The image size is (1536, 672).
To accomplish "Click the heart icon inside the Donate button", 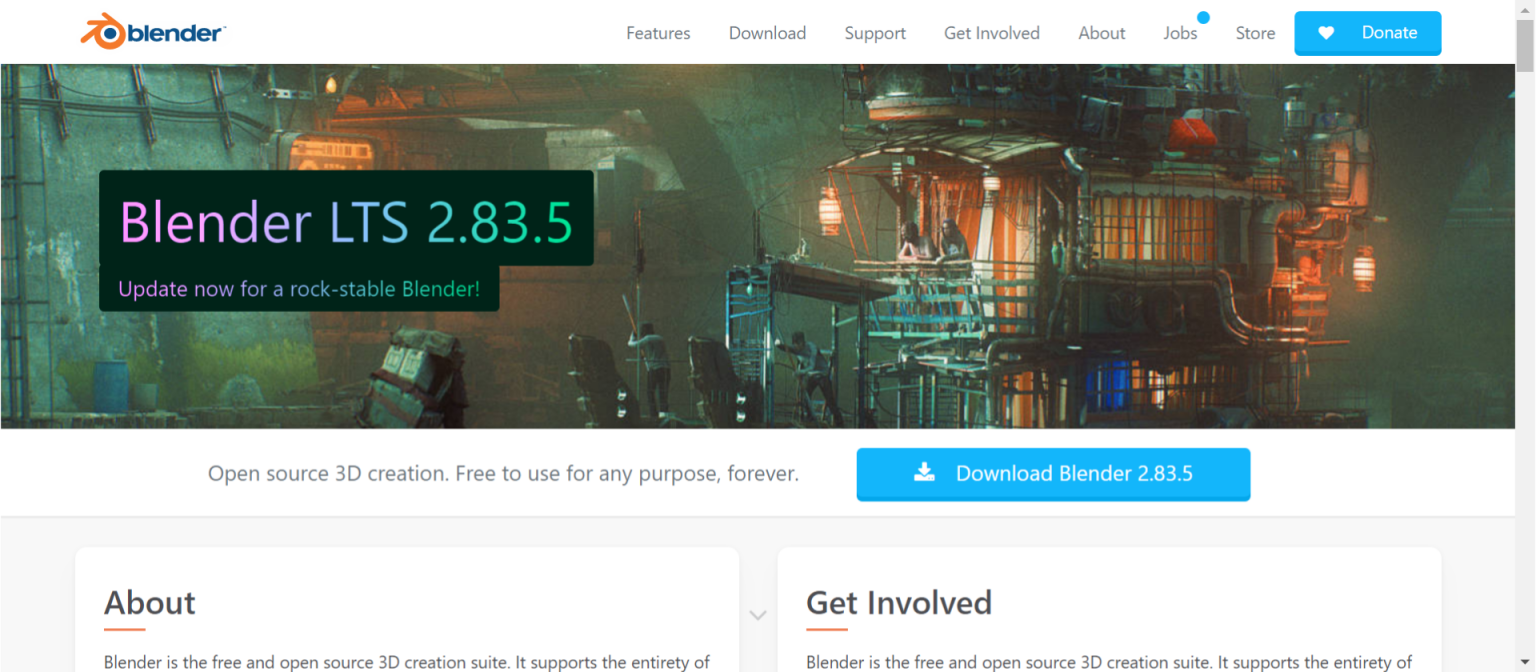I will click(x=1327, y=33).
